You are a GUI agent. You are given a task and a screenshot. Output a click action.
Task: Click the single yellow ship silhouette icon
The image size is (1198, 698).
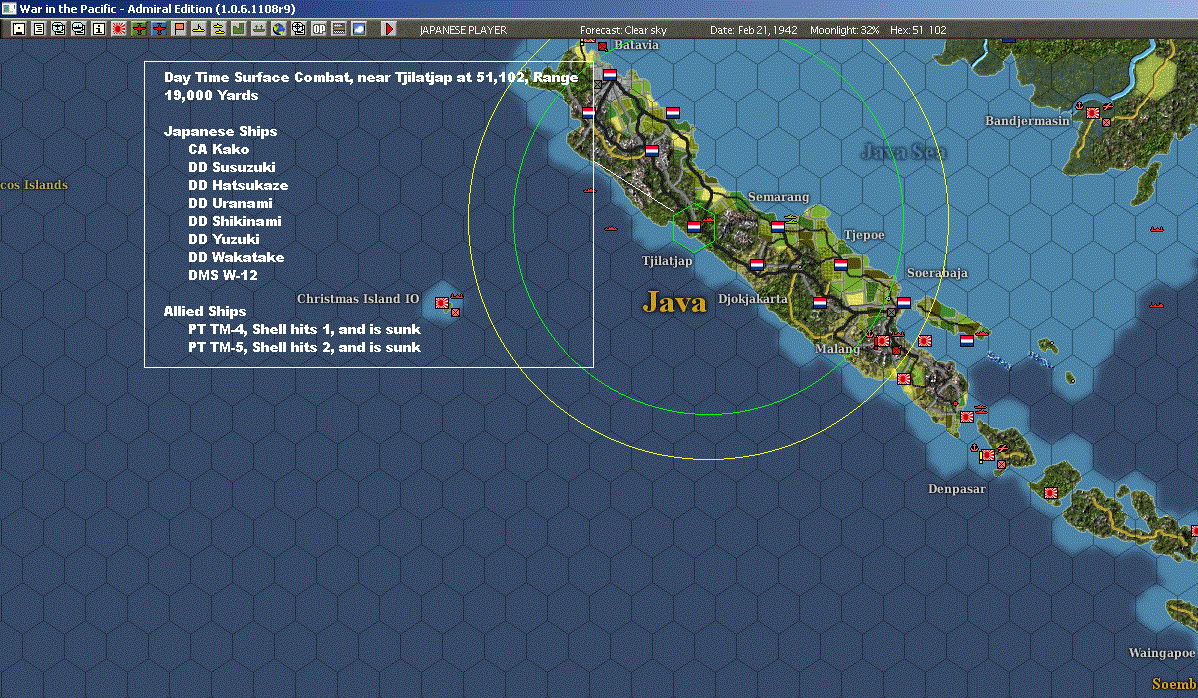199,29
